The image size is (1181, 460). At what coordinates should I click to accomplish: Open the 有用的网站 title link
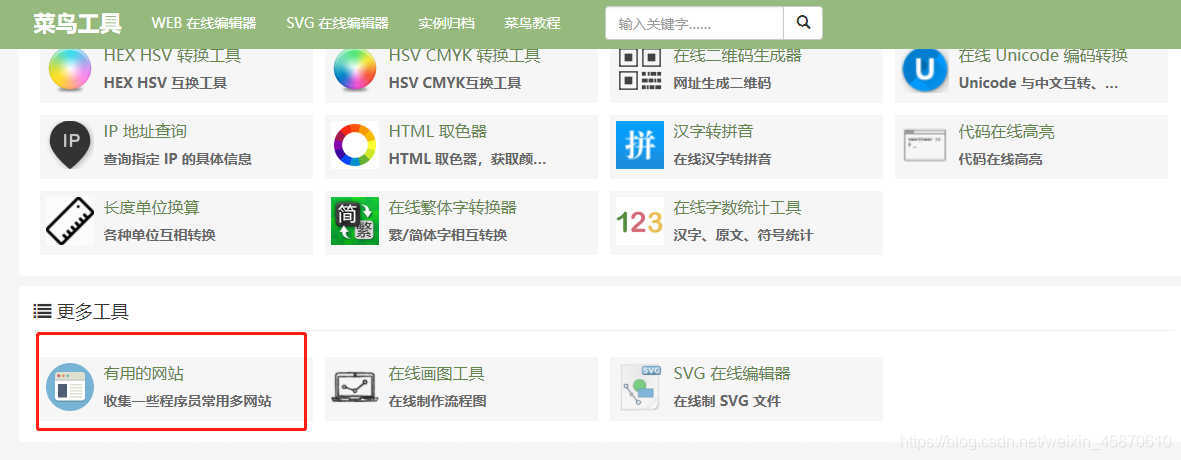click(x=143, y=373)
